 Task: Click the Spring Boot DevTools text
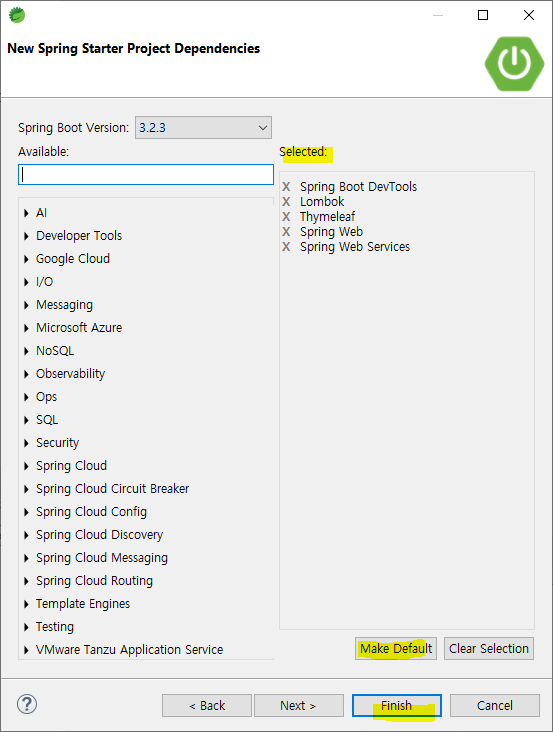click(x=358, y=187)
